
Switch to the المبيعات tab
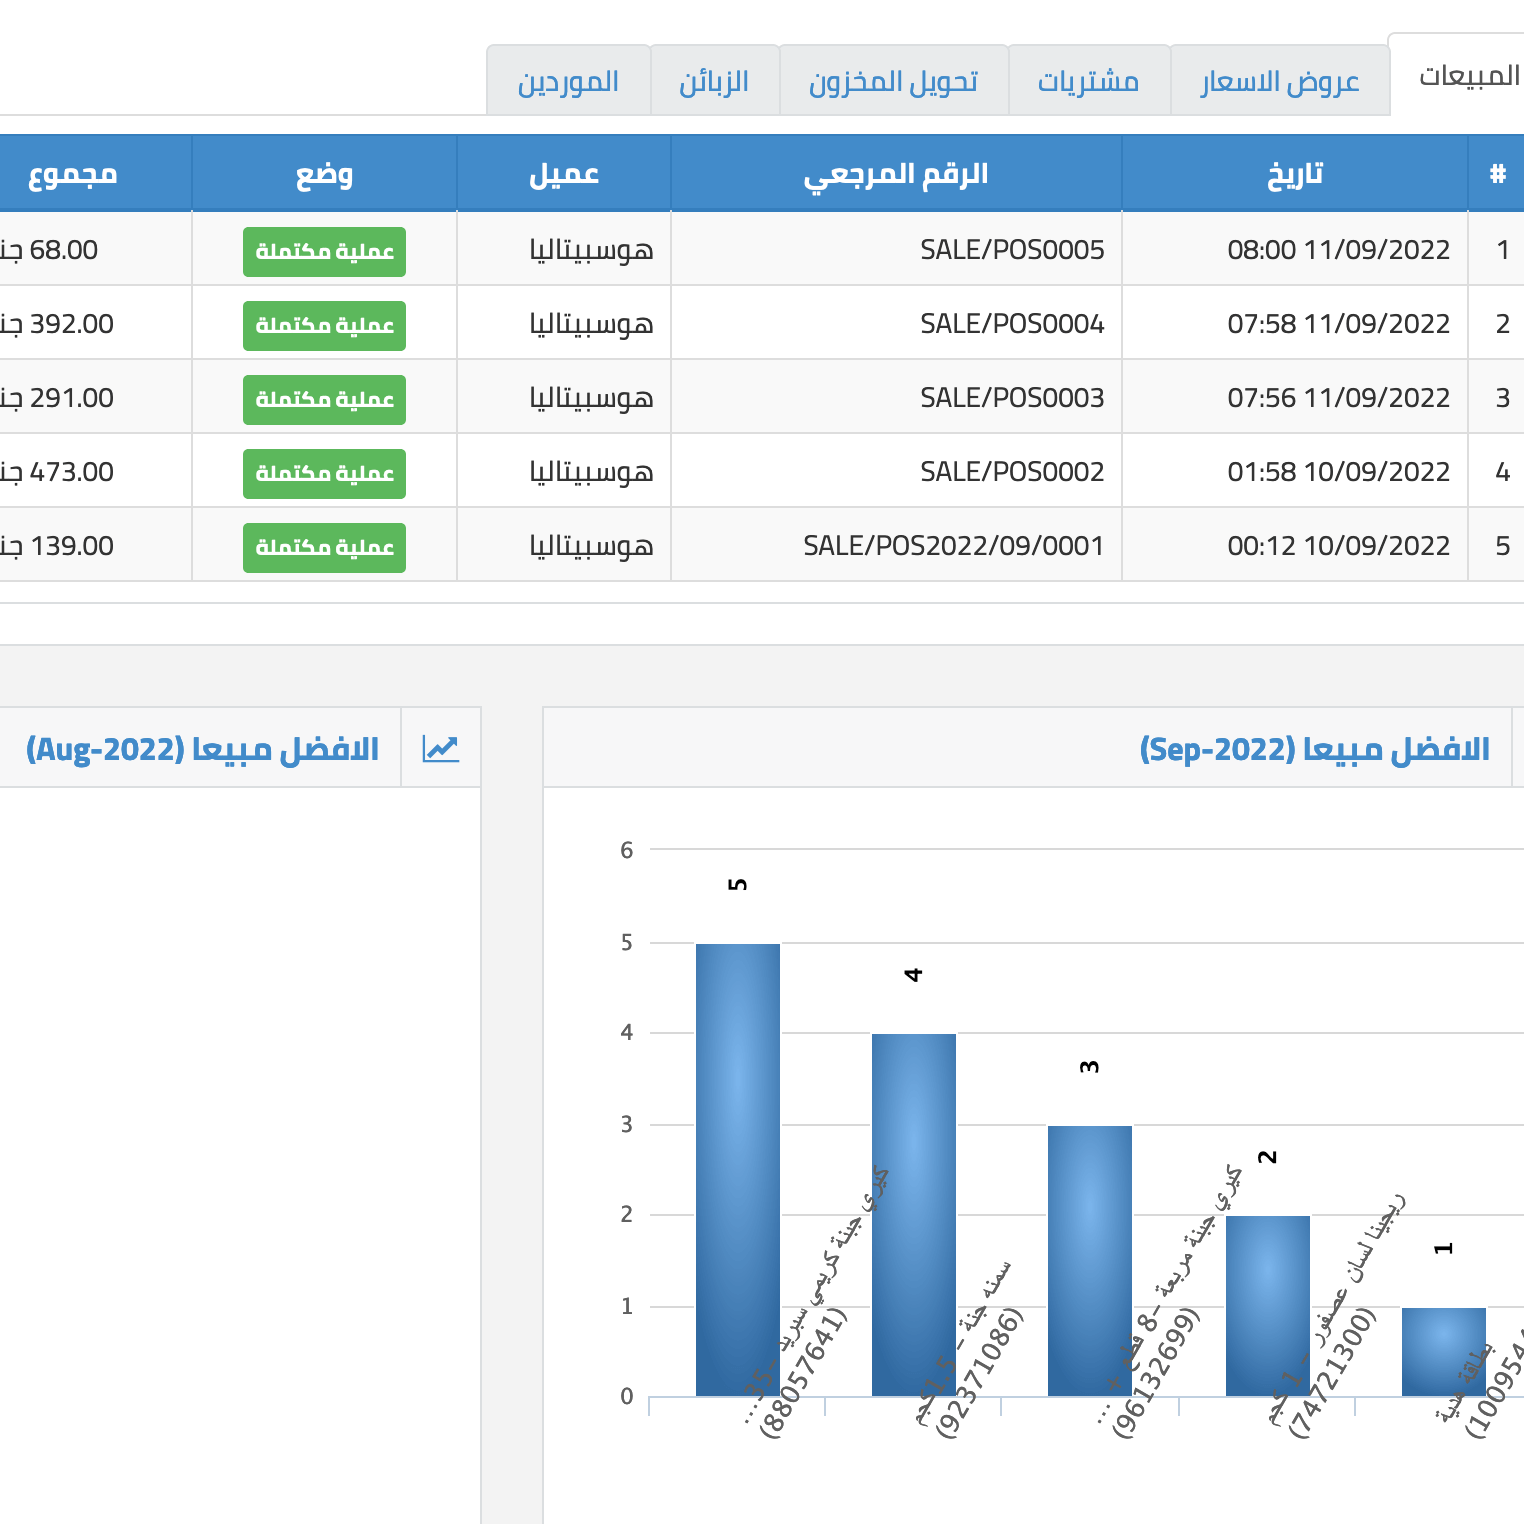click(1468, 76)
